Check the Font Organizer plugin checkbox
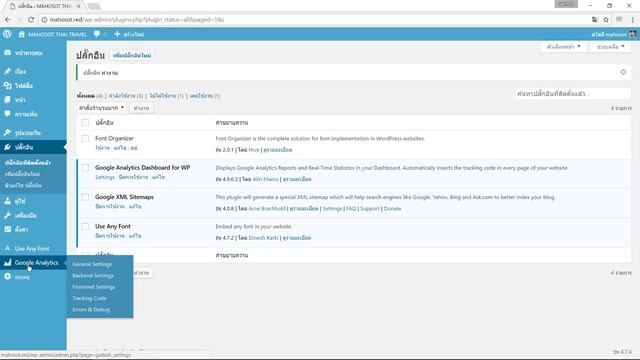This screenshot has height=360, width=640. (85, 138)
